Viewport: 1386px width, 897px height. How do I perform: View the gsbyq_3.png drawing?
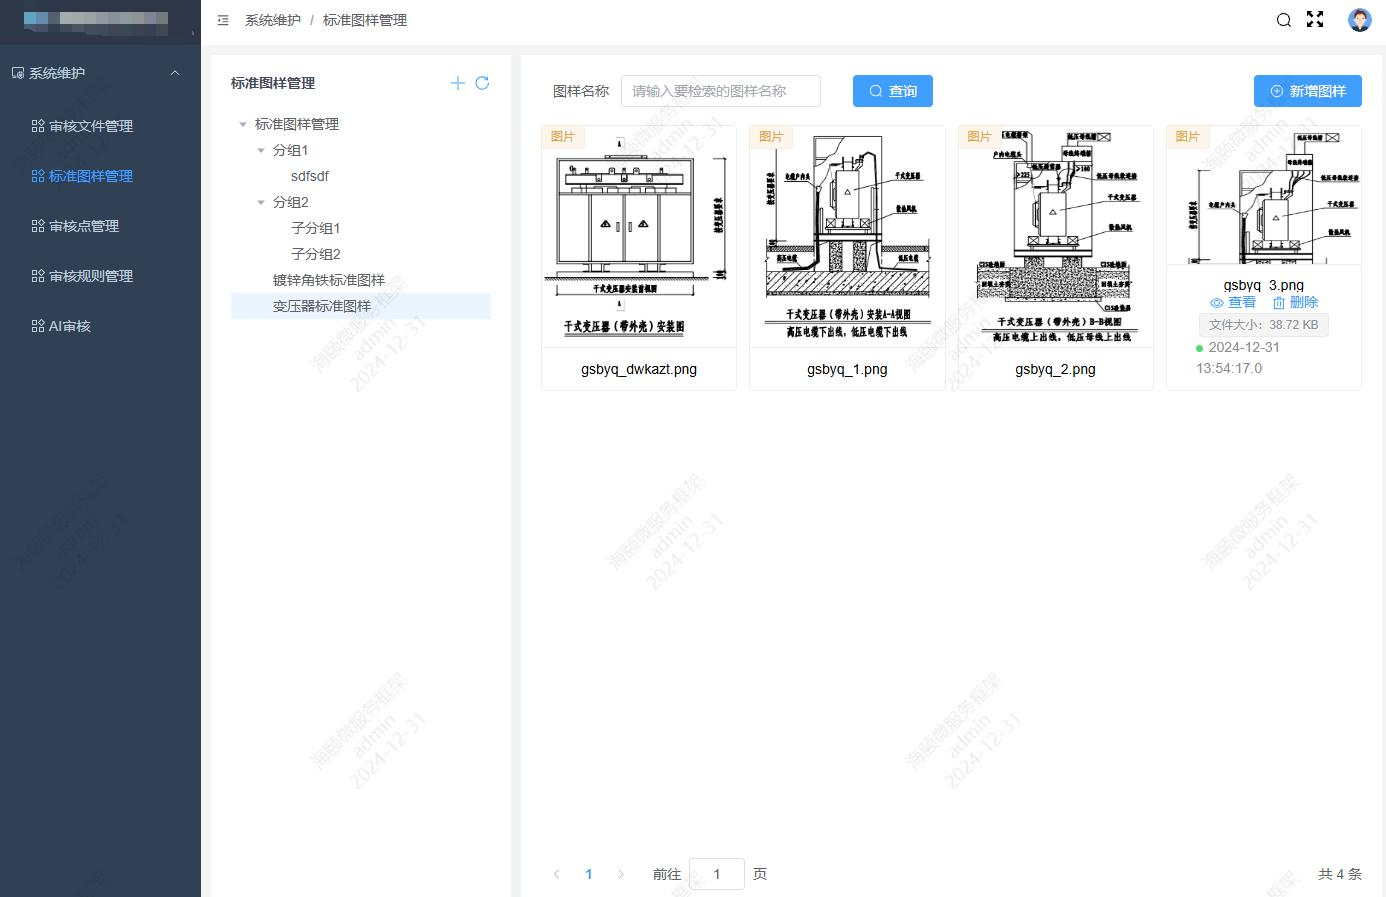tap(1232, 303)
